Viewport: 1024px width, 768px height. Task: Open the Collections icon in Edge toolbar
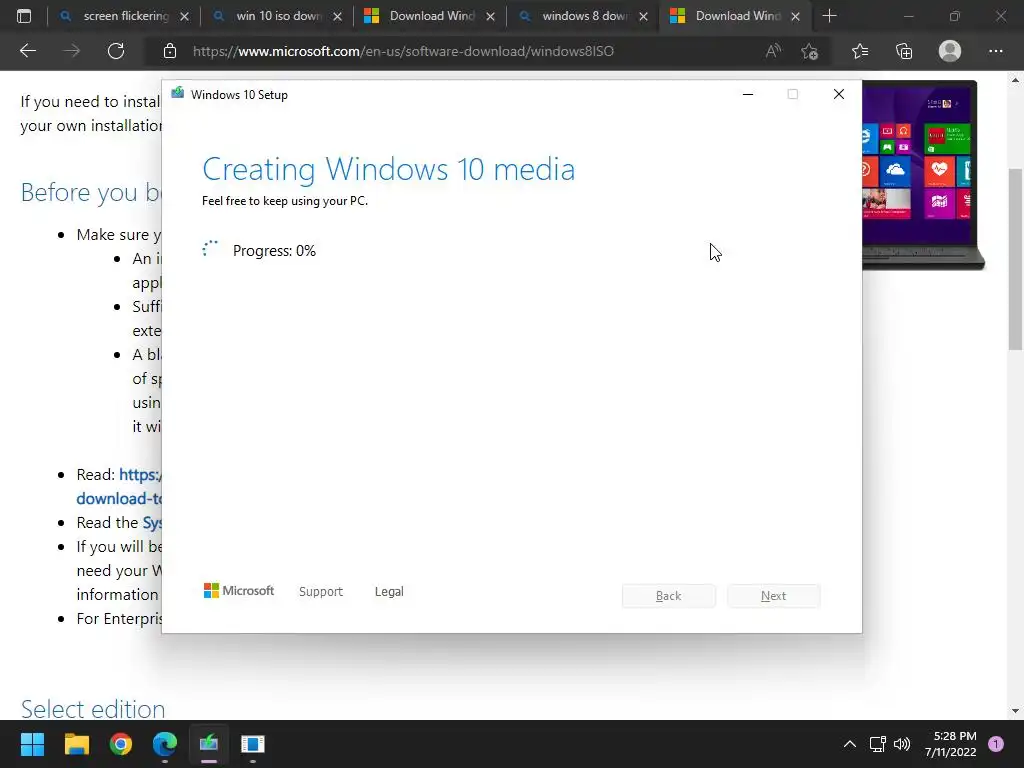(904, 51)
